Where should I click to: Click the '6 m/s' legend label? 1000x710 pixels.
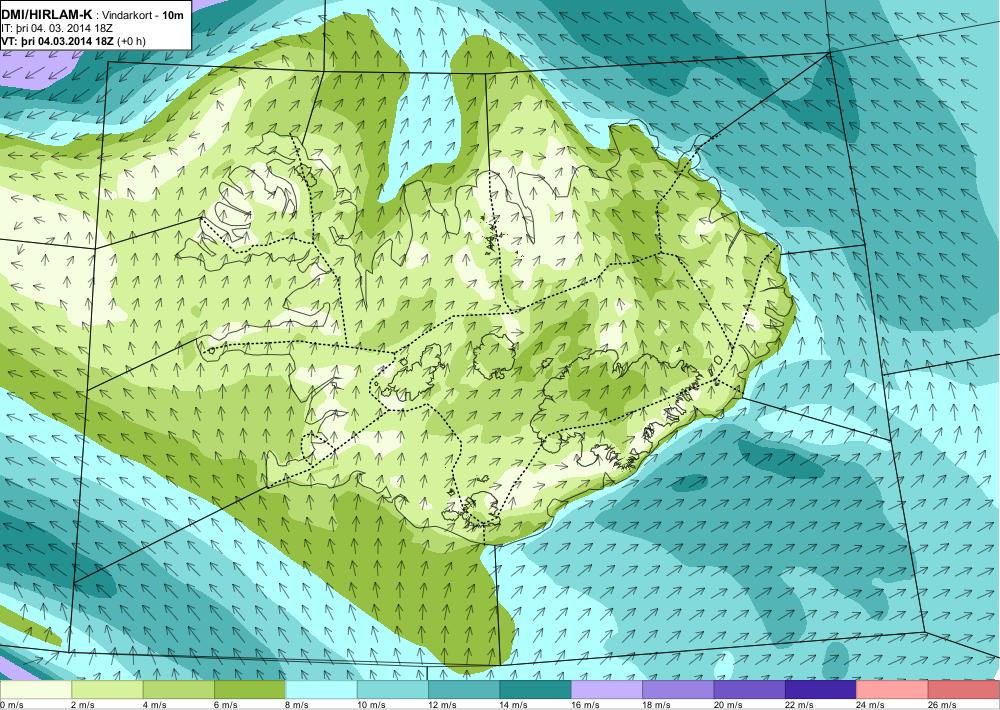point(226,705)
